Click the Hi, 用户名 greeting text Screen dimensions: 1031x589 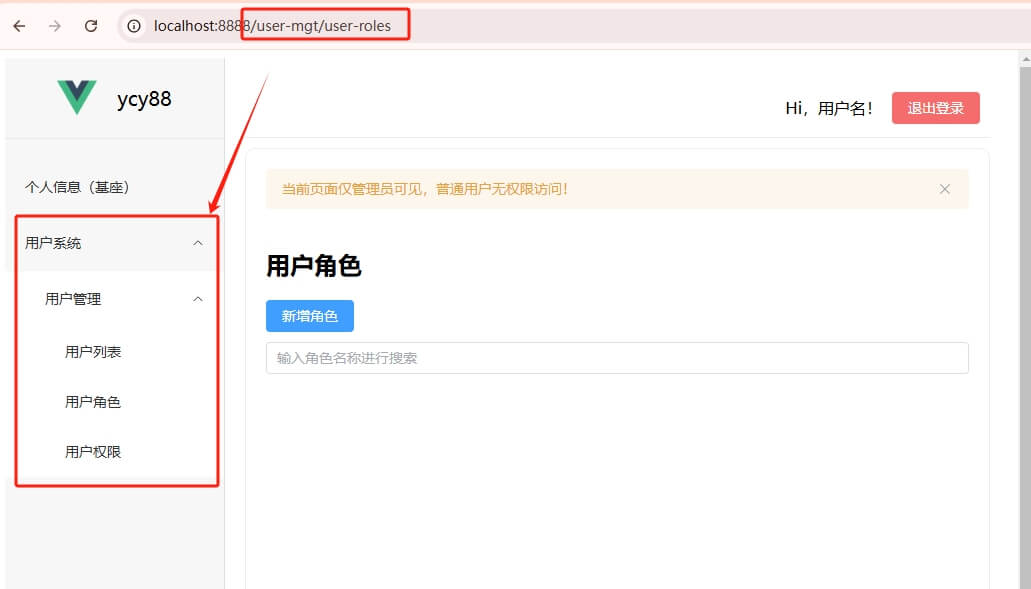pos(829,108)
